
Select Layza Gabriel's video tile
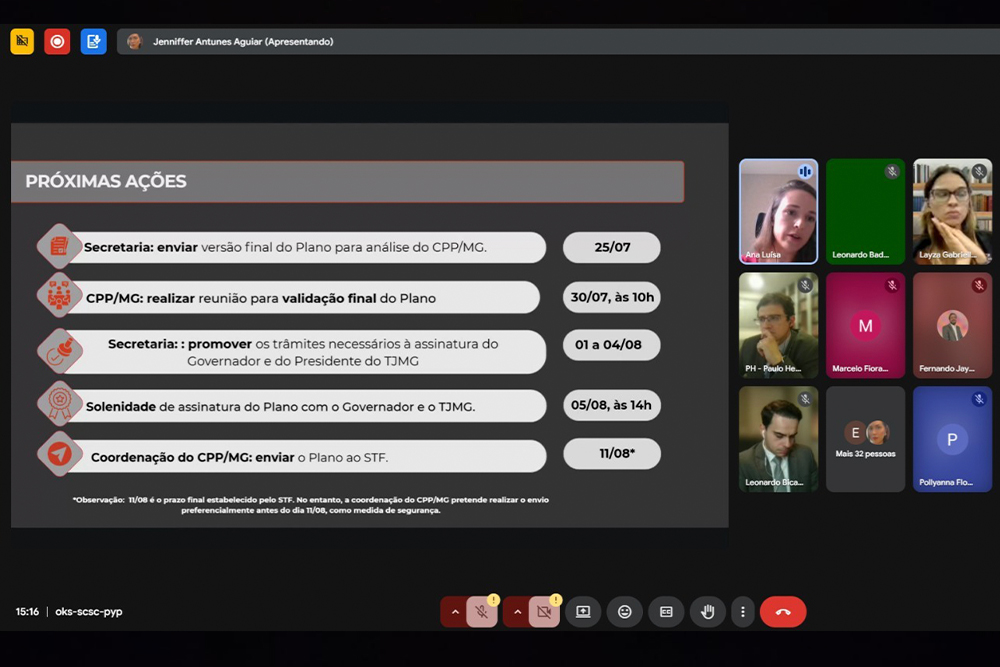[x=952, y=211]
